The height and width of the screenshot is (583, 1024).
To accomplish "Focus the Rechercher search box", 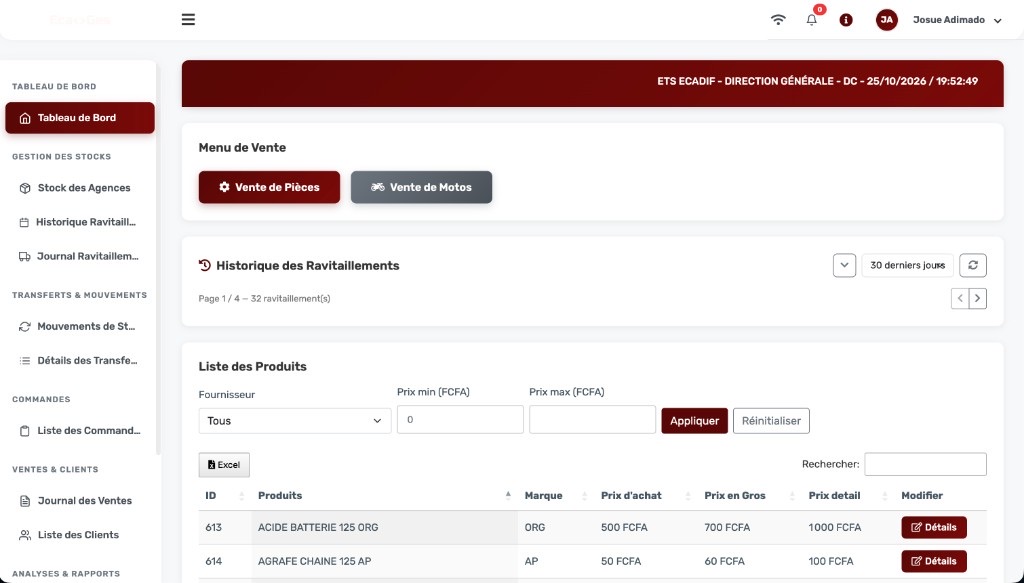I will point(925,464).
